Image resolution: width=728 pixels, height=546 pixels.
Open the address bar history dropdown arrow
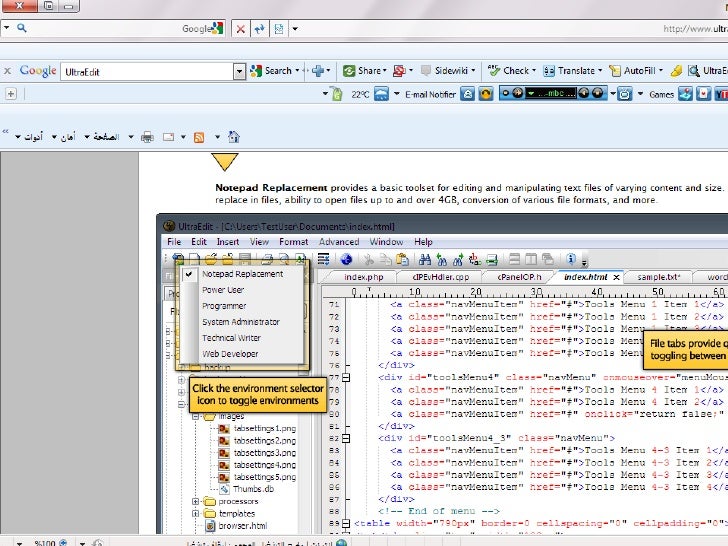pyautogui.click(x=295, y=29)
